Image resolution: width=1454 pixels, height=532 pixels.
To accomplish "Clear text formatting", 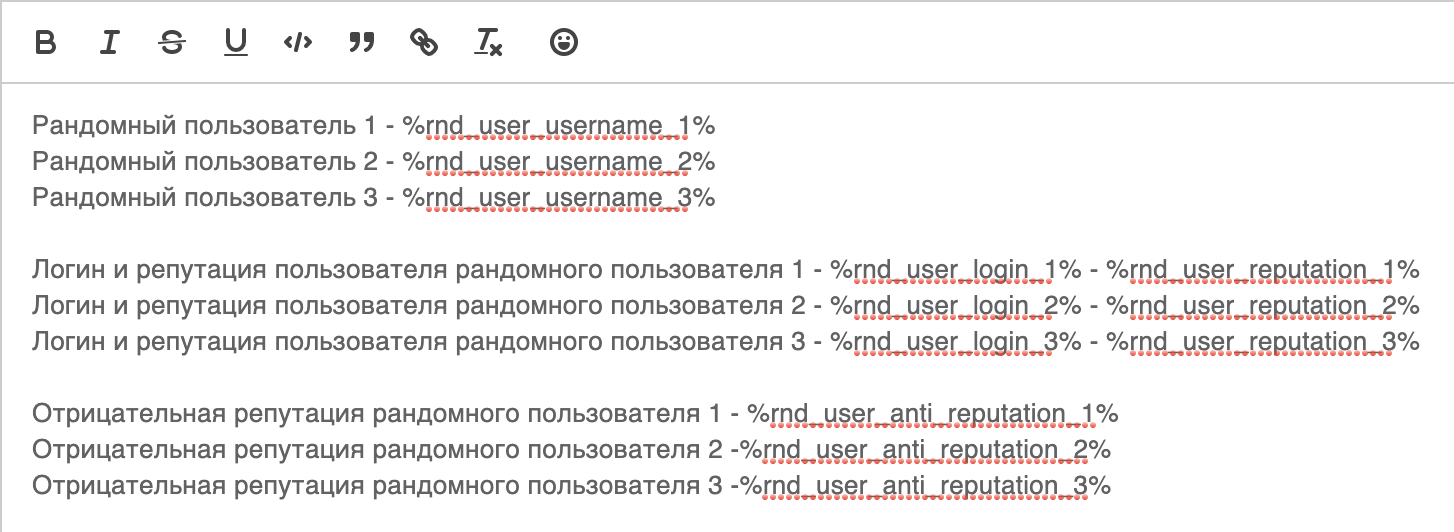I will coord(488,42).
